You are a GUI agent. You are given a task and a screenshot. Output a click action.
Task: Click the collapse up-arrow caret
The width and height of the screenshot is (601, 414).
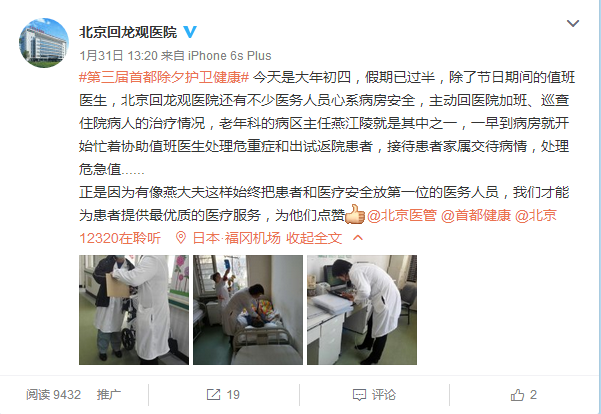(x=358, y=238)
